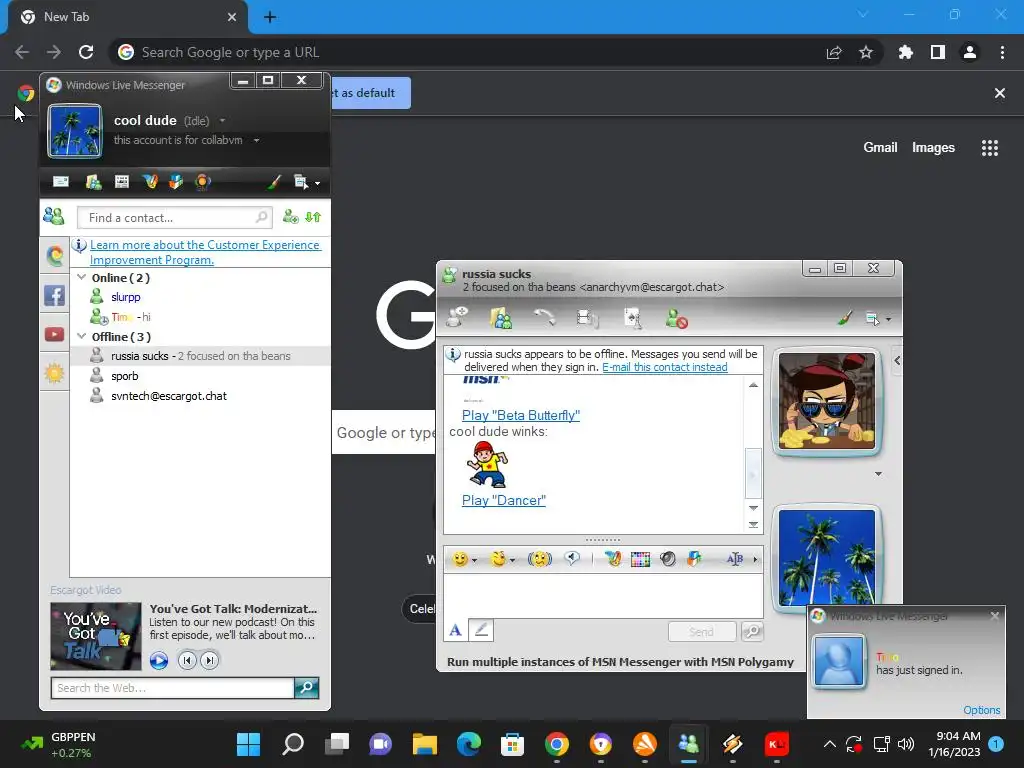Block this contact icon in chat toolbar

coord(677,319)
